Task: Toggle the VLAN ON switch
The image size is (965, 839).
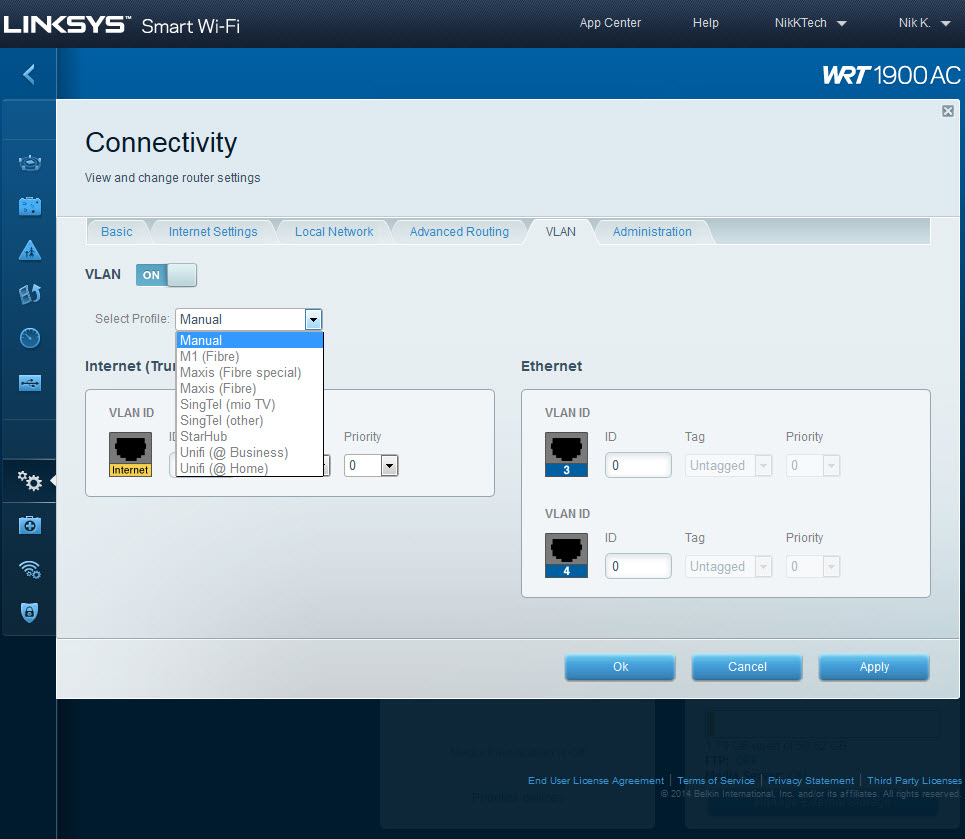Action: coord(166,275)
